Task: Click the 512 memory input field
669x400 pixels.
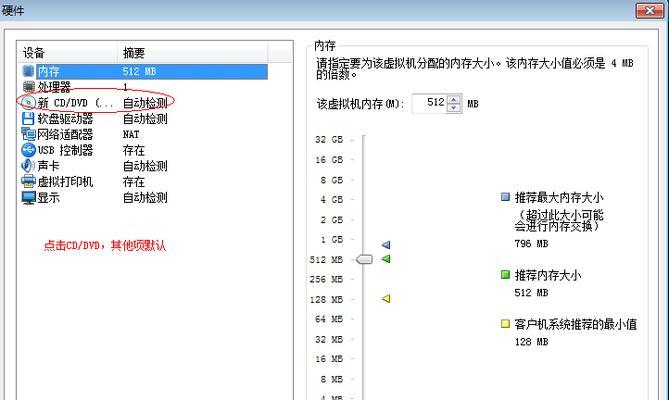Action: (429, 103)
